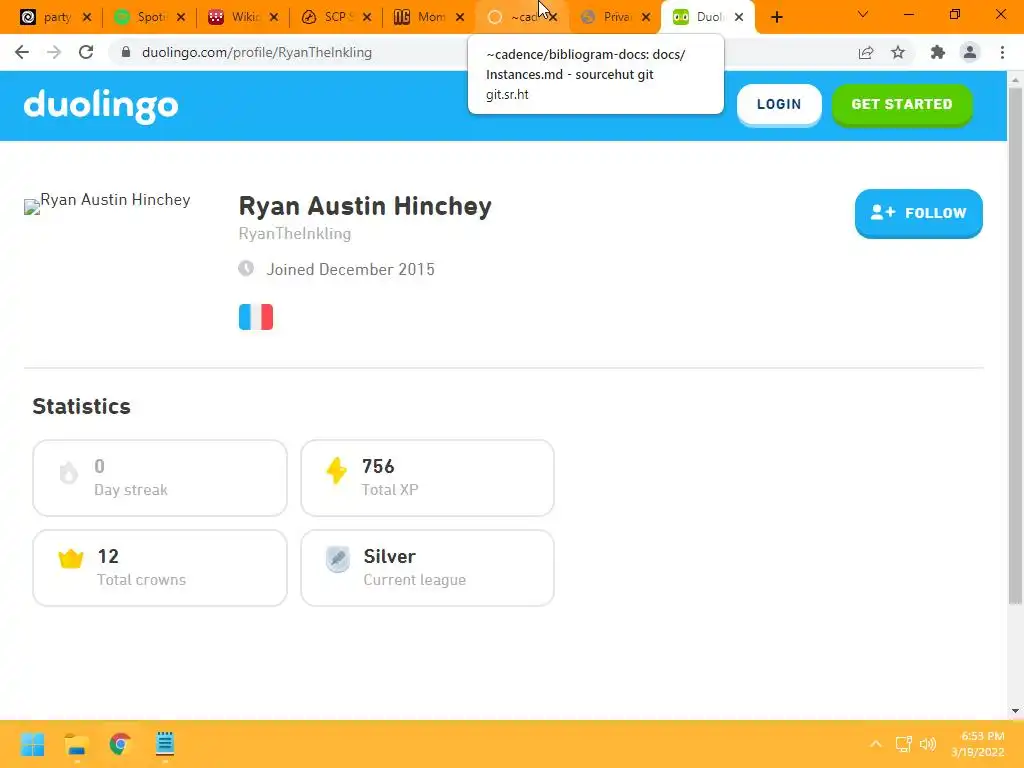1024x768 pixels.
Task: Reload the Duolingo profile page
Action: [x=86, y=52]
